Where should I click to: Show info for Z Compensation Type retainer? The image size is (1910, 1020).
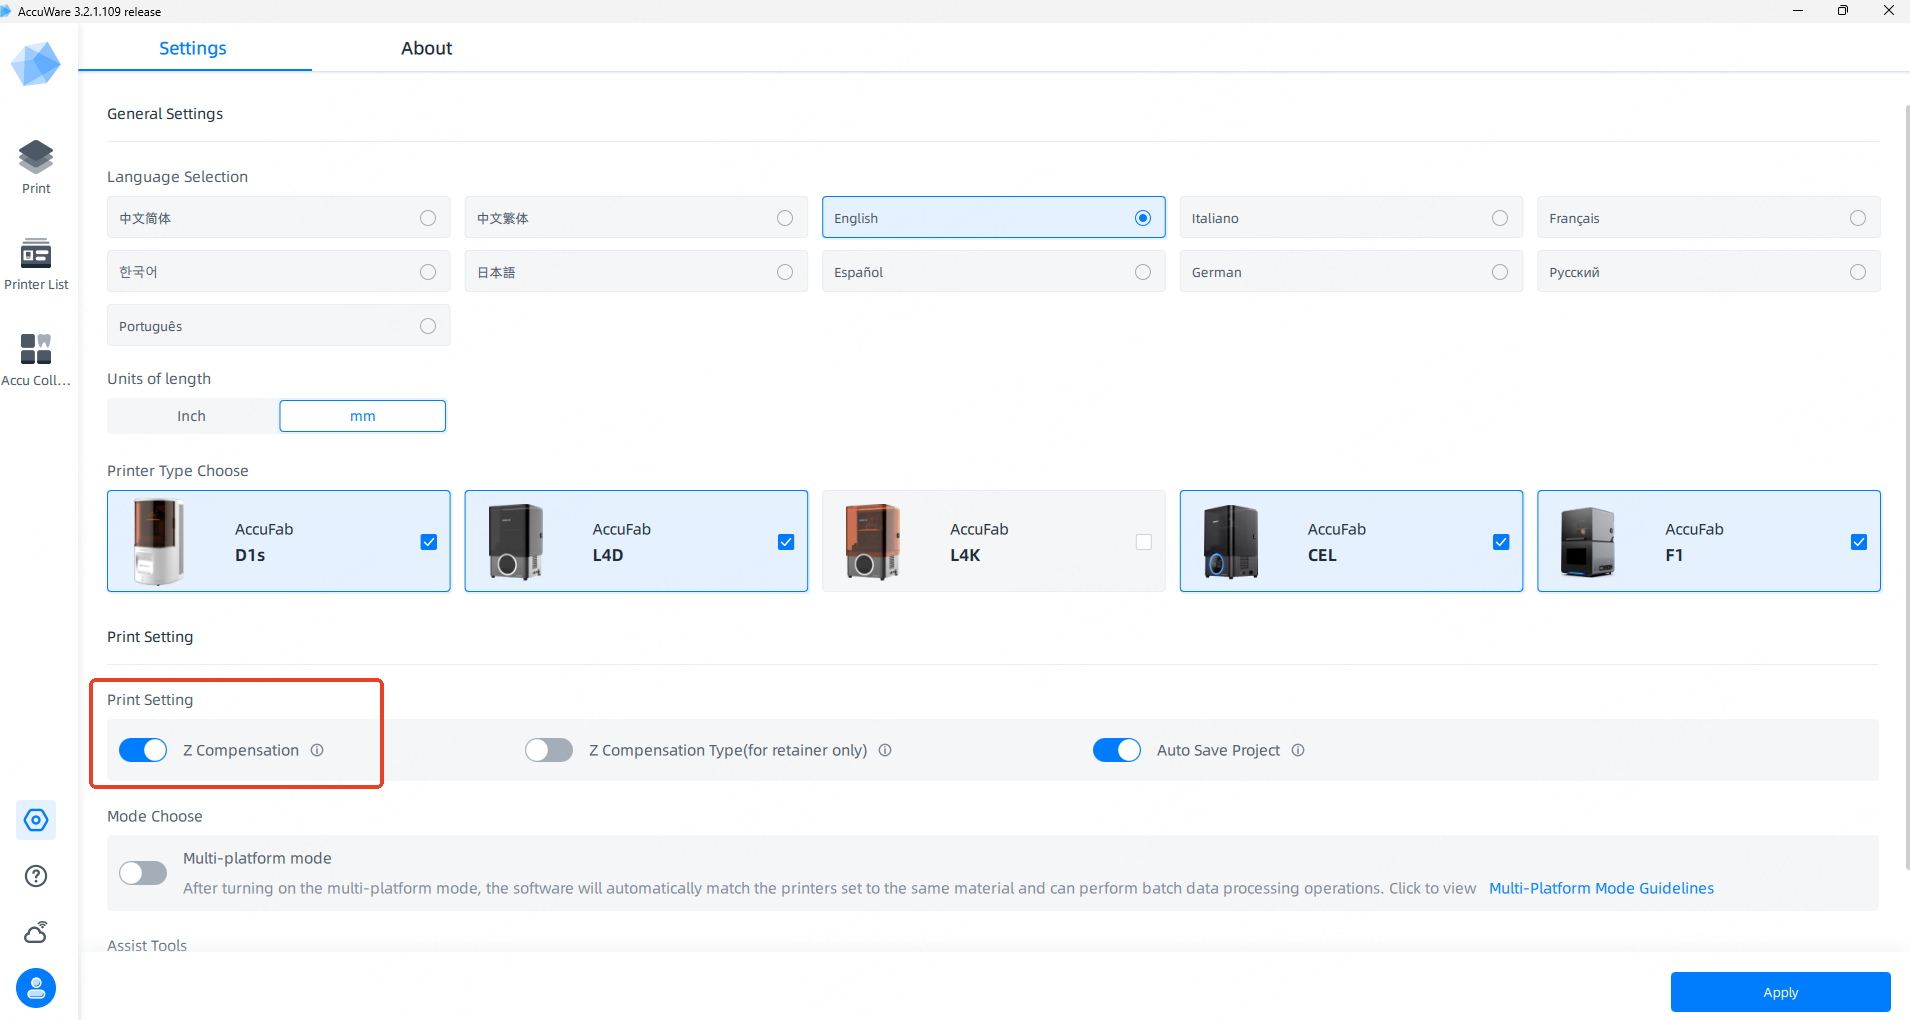click(x=885, y=750)
